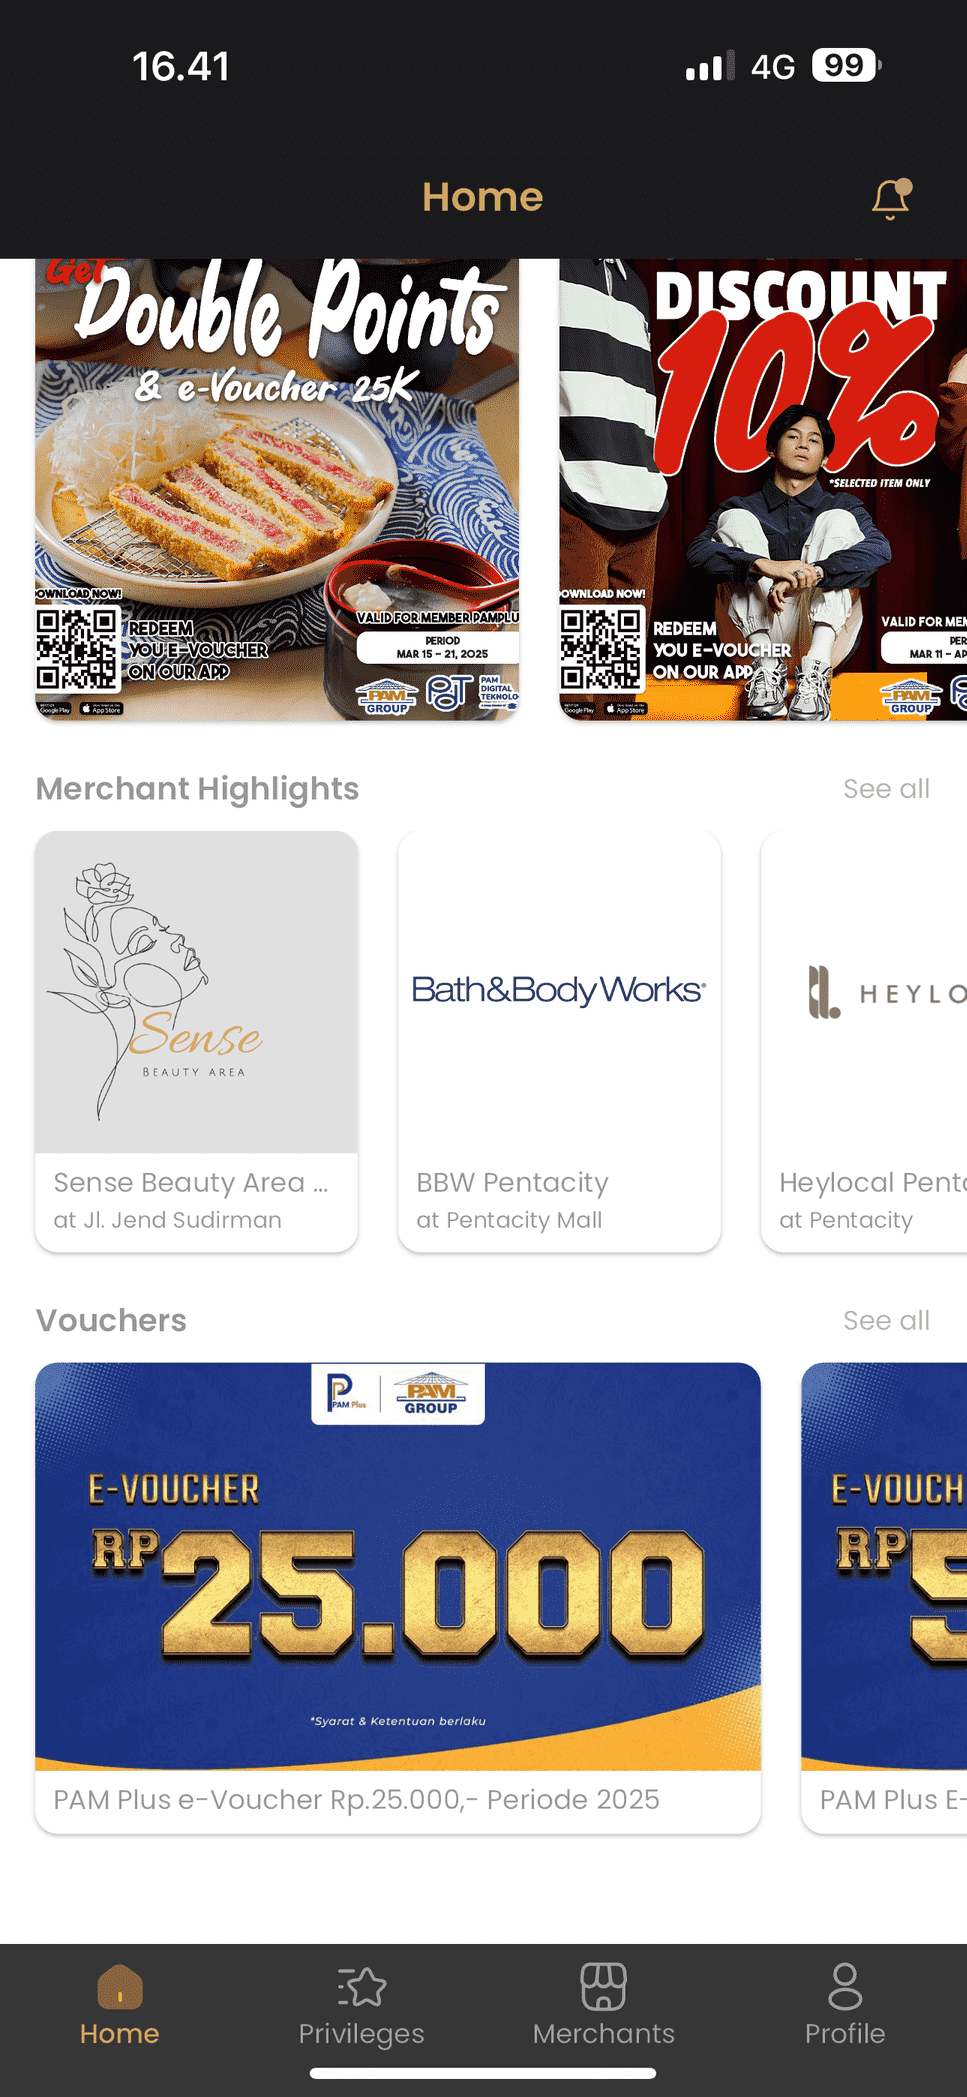Switch to the Privileges tab label

[361, 2034]
